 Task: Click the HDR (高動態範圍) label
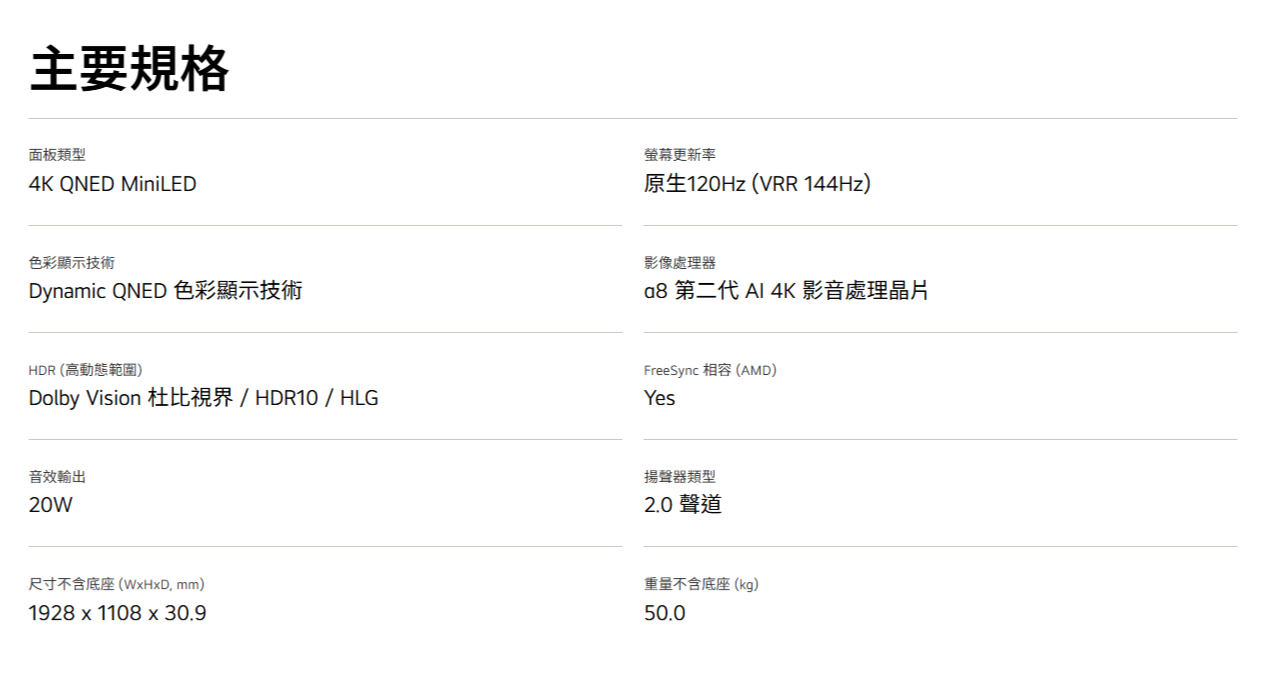point(92,370)
